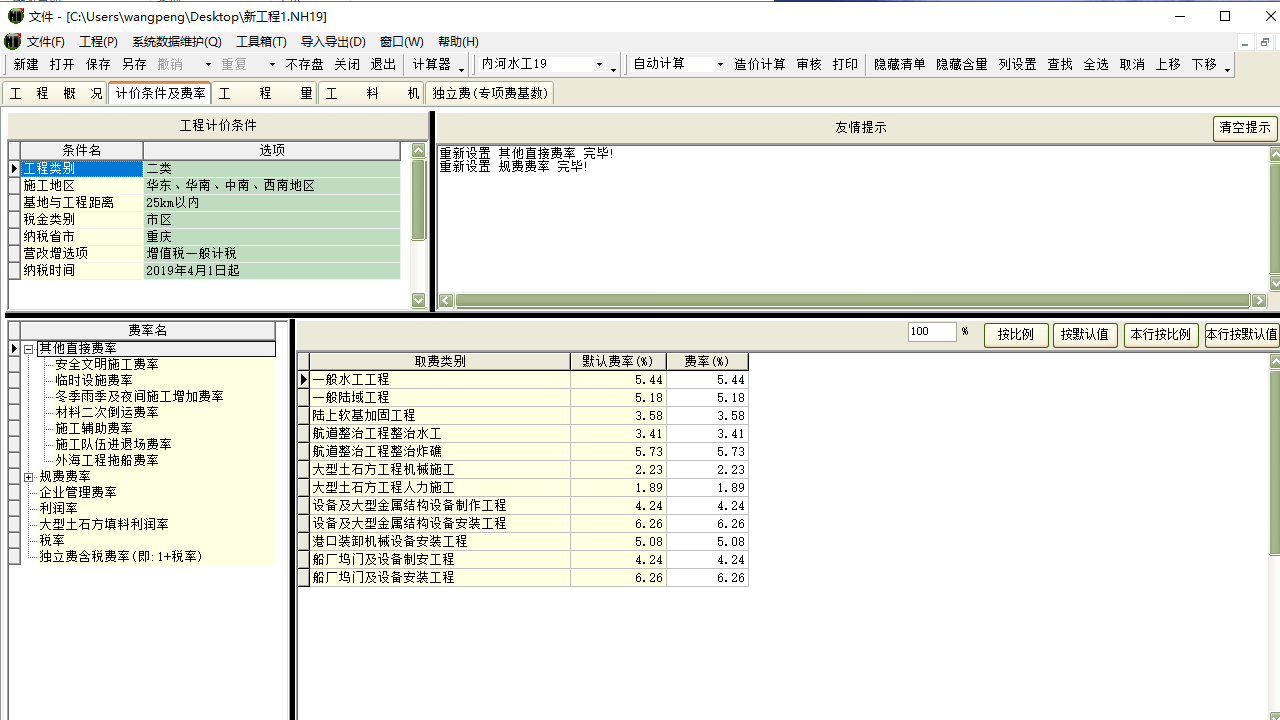This screenshot has height=720, width=1280.
Task: Open the 自动计算 calculation mode dropdown
Action: (722, 63)
